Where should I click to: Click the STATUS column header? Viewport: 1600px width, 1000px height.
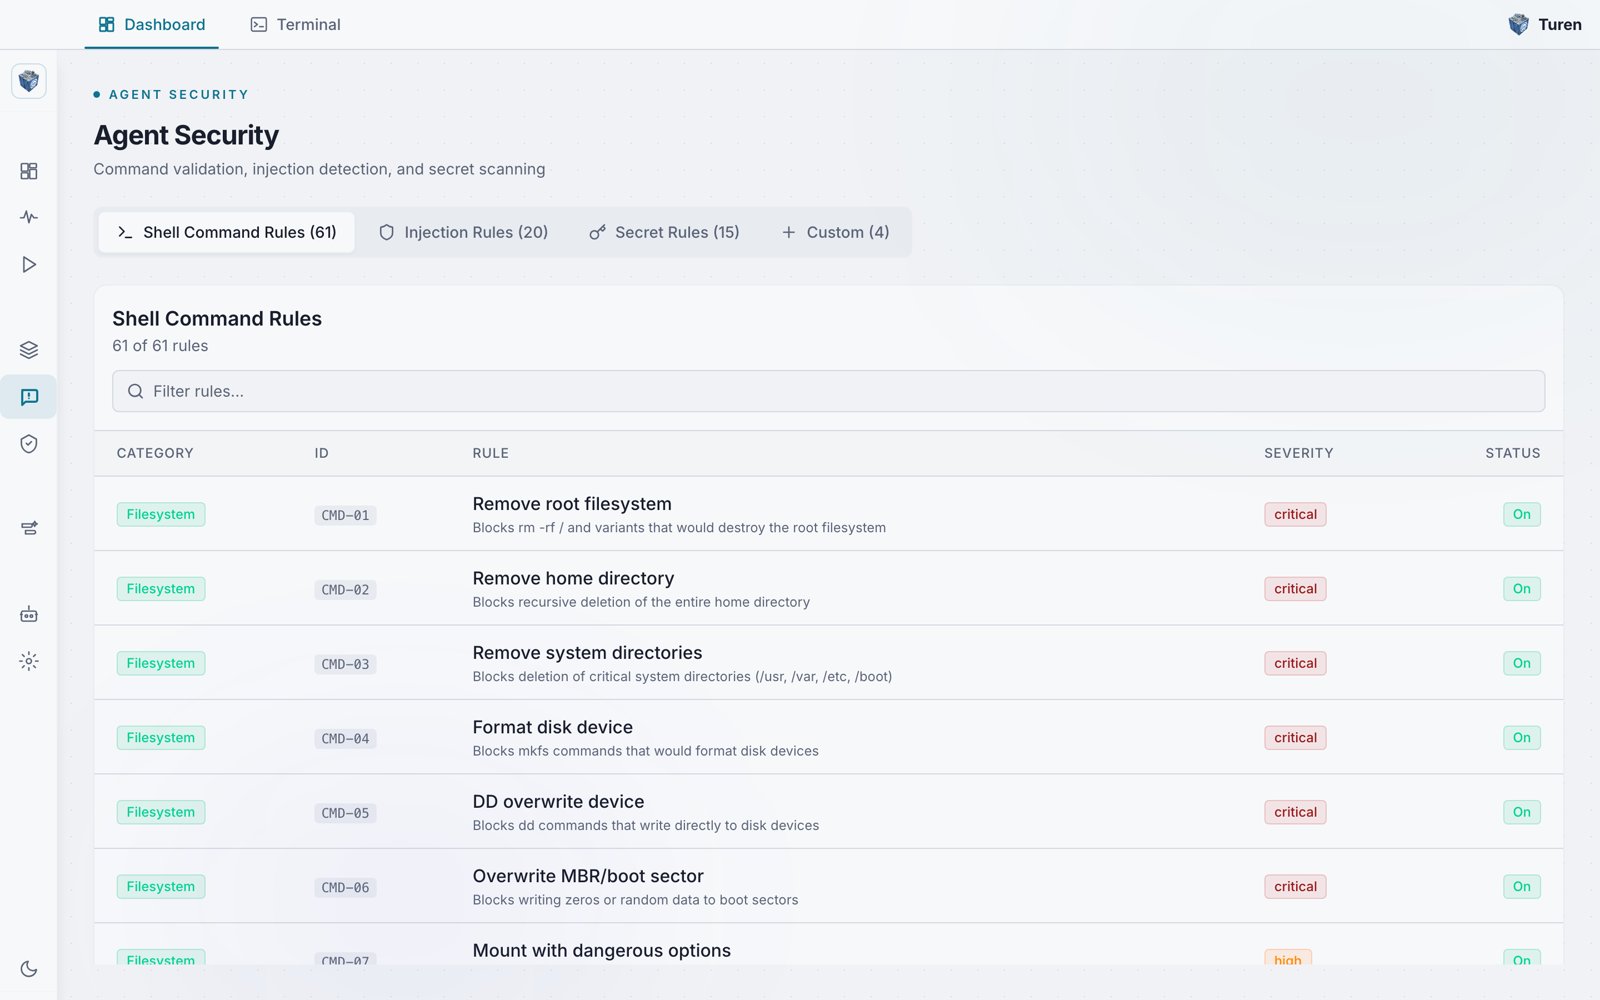pos(1512,453)
